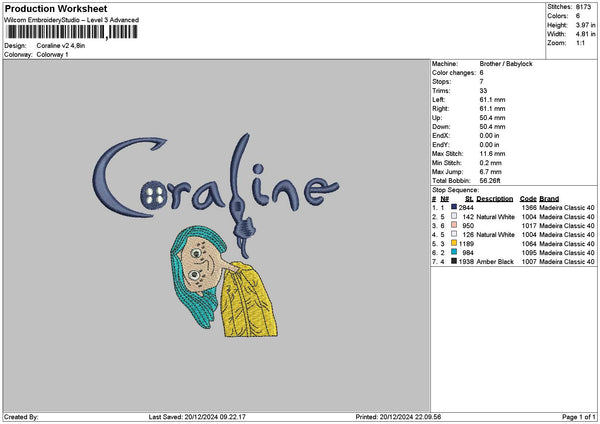Click the Trims value 33

point(483,91)
